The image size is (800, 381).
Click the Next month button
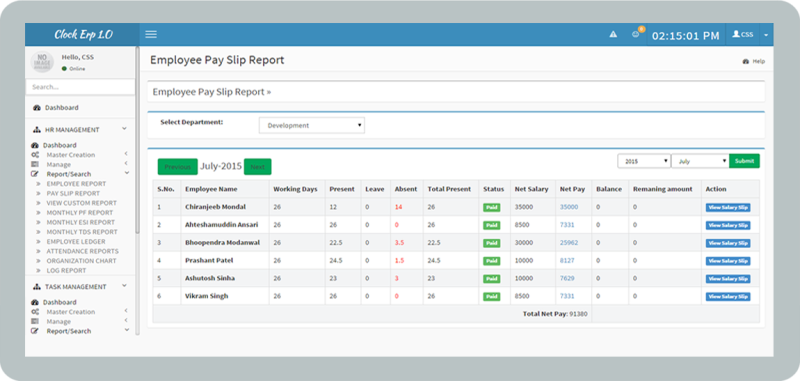[x=258, y=167]
